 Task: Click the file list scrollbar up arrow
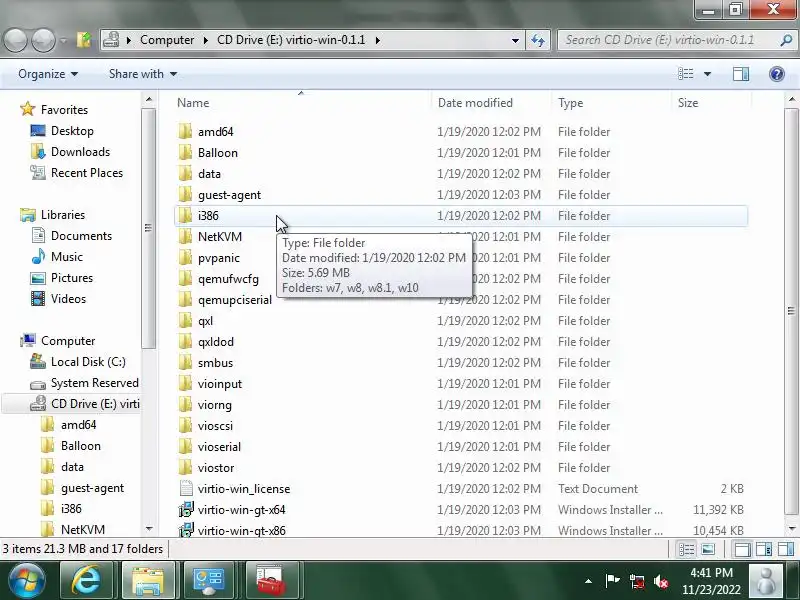pyautogui.click(x=792, y=99)
